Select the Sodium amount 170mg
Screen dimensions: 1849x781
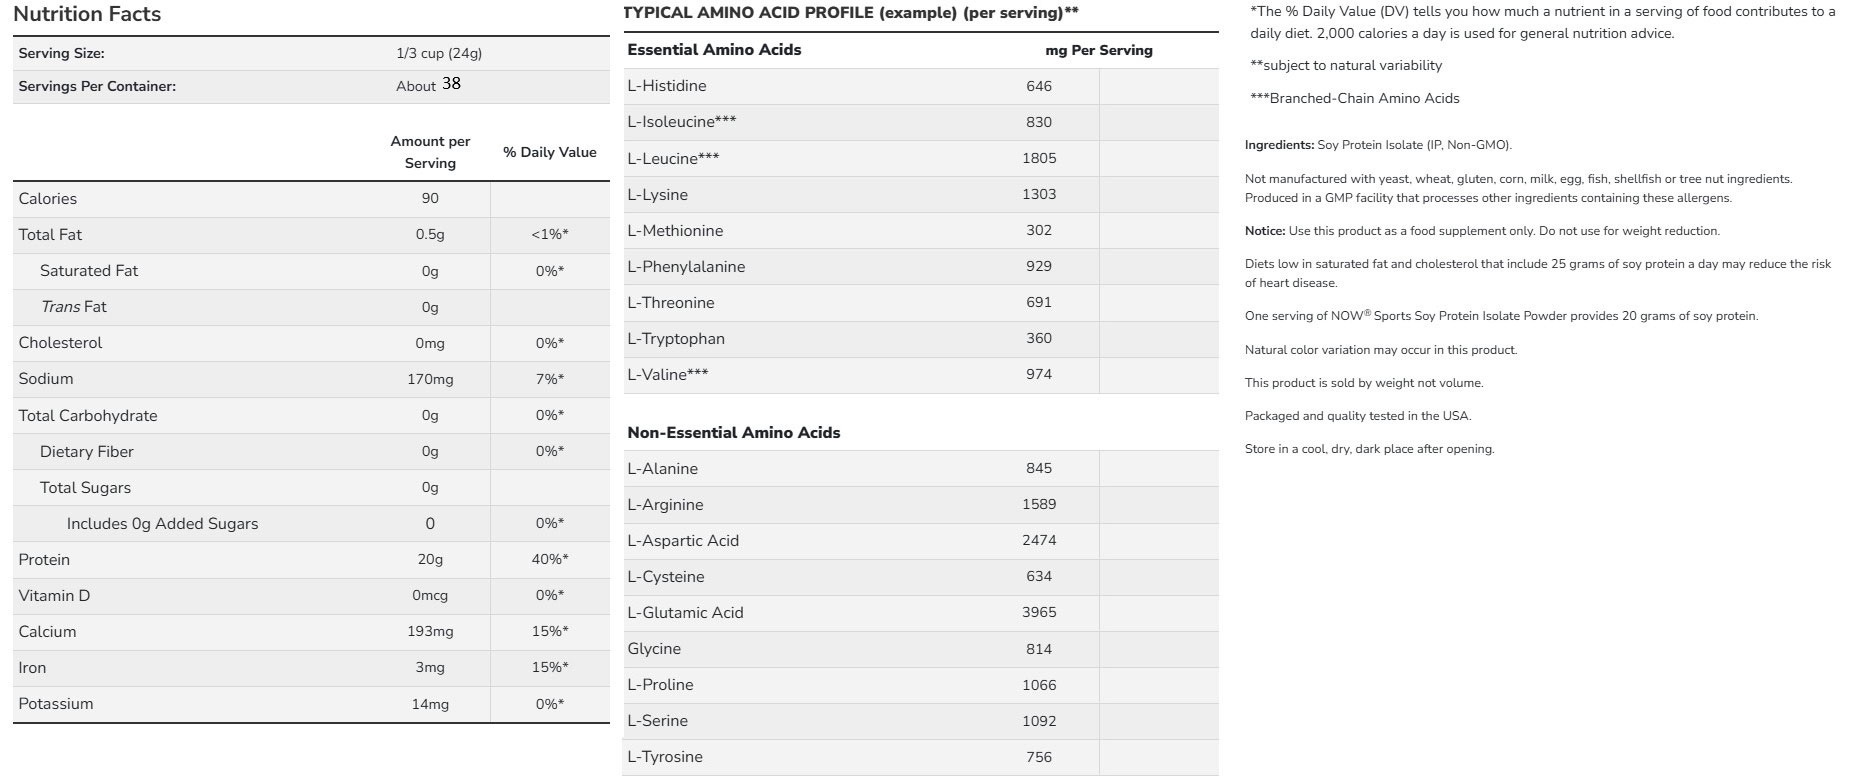430,380
